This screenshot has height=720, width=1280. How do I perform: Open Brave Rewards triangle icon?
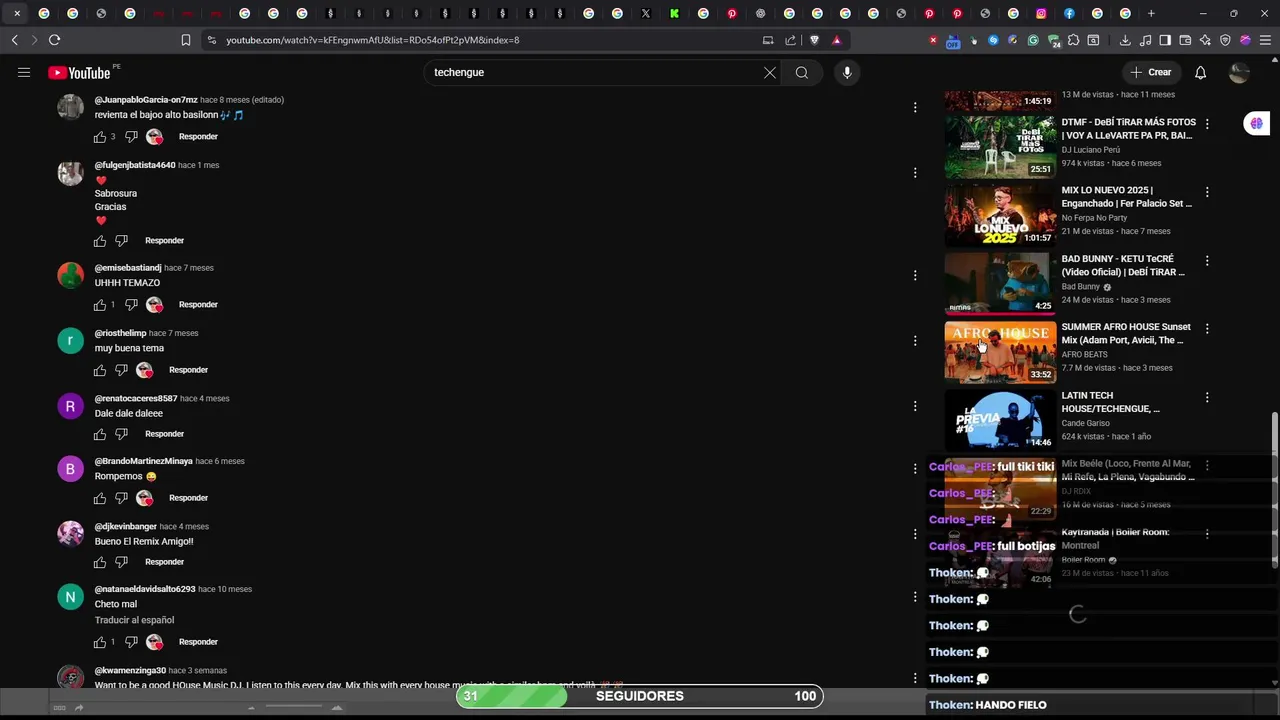click(836, 40)
